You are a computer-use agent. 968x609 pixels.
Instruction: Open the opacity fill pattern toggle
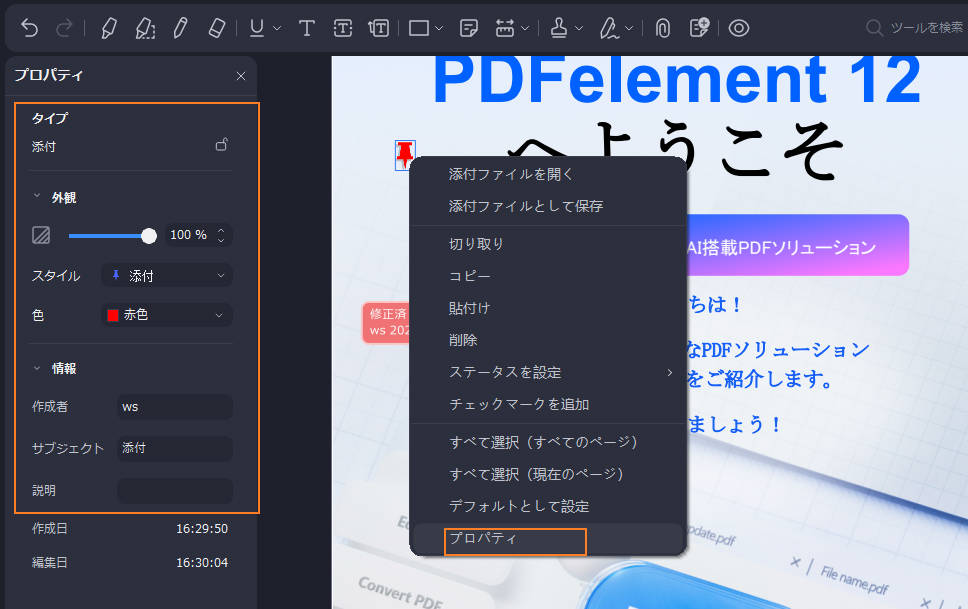pyautogui.click(x=40, y=235)
